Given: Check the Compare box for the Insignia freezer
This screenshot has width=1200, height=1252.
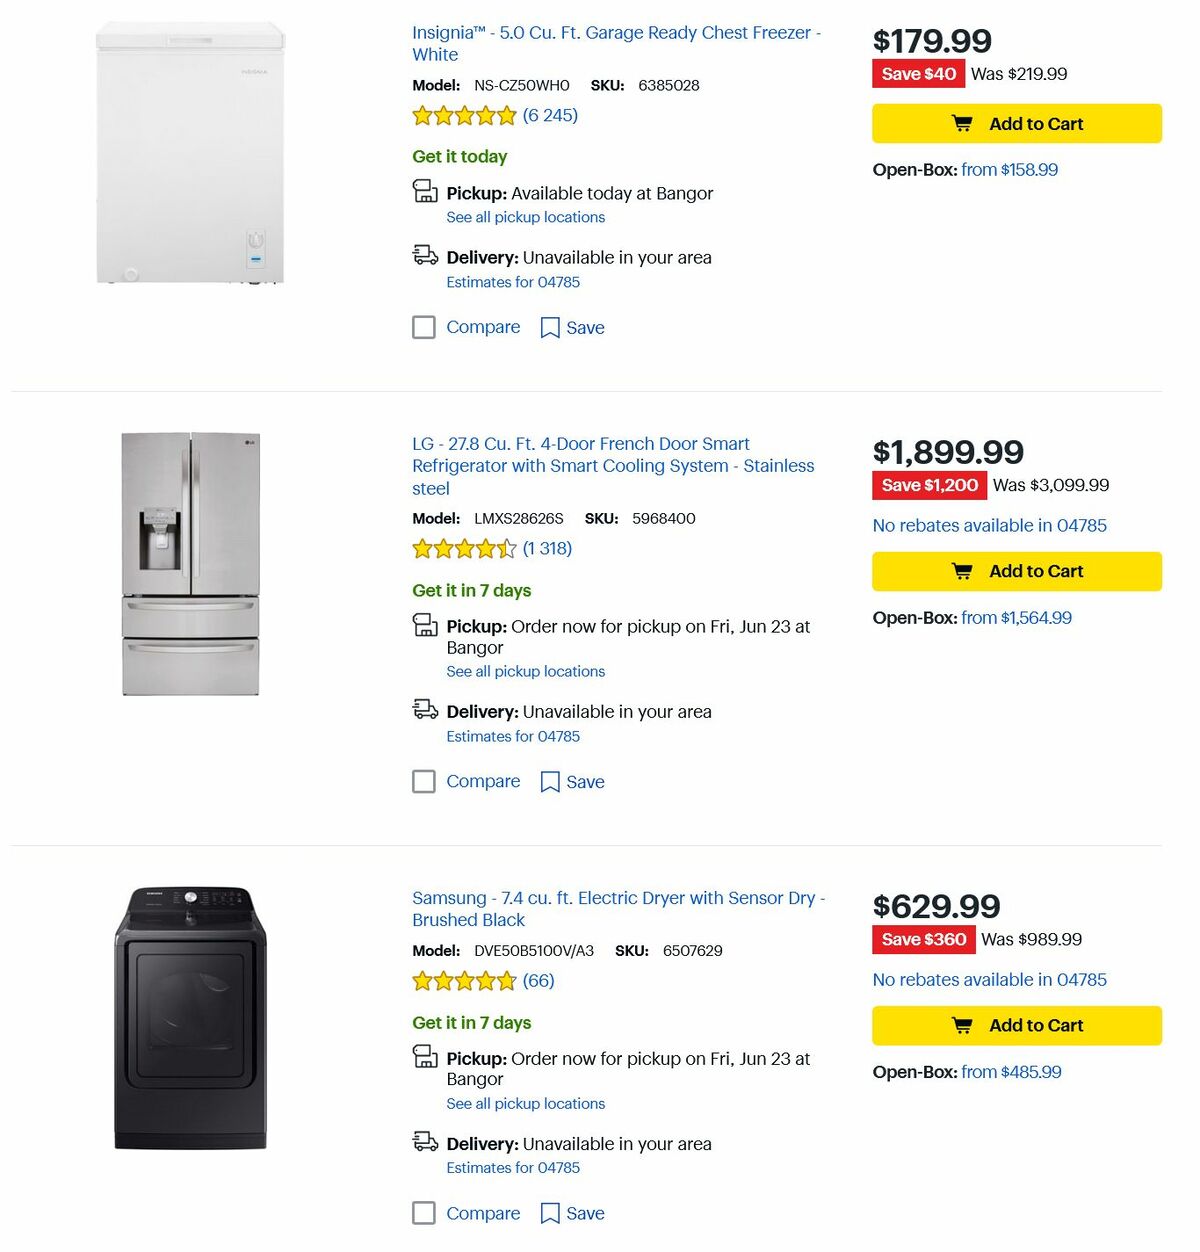Looking at the screenshot, I should (424, 327).
